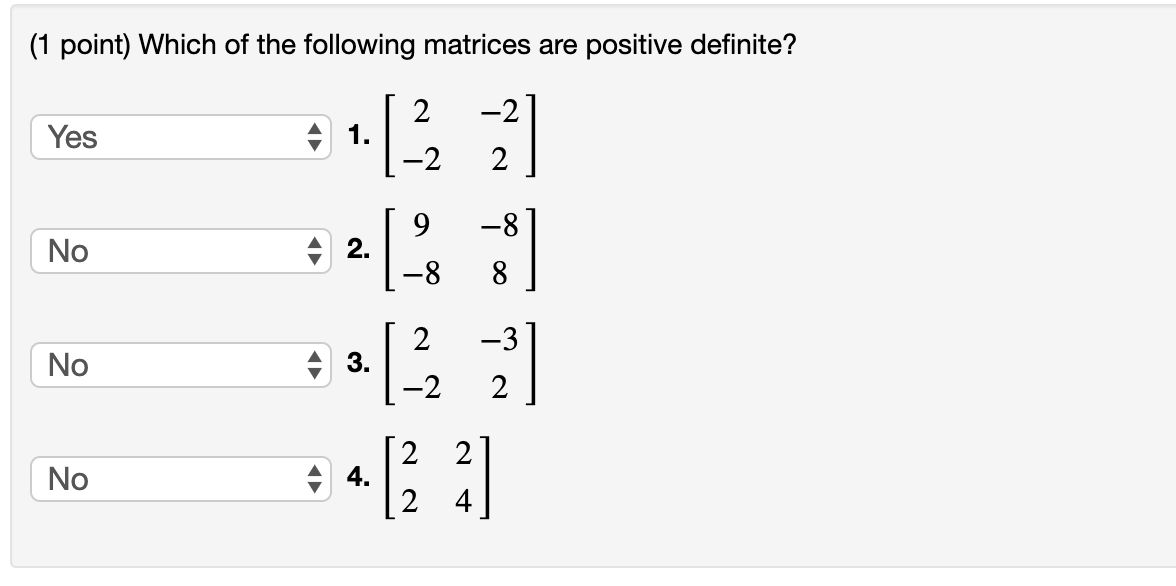Click the stepper arrows on the fourth dropdown
Viewport: 1176px width, 586px height.
pyautogui.click(x=316, y=480)
